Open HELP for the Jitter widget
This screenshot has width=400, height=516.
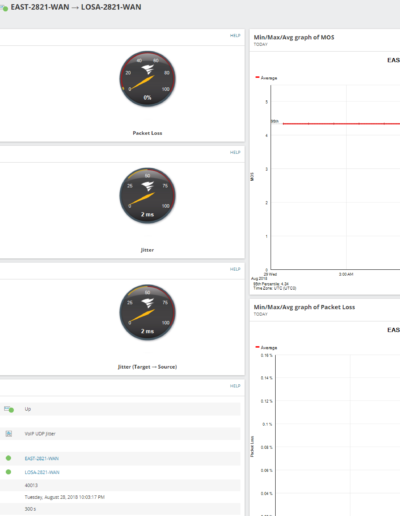(235, 152)
